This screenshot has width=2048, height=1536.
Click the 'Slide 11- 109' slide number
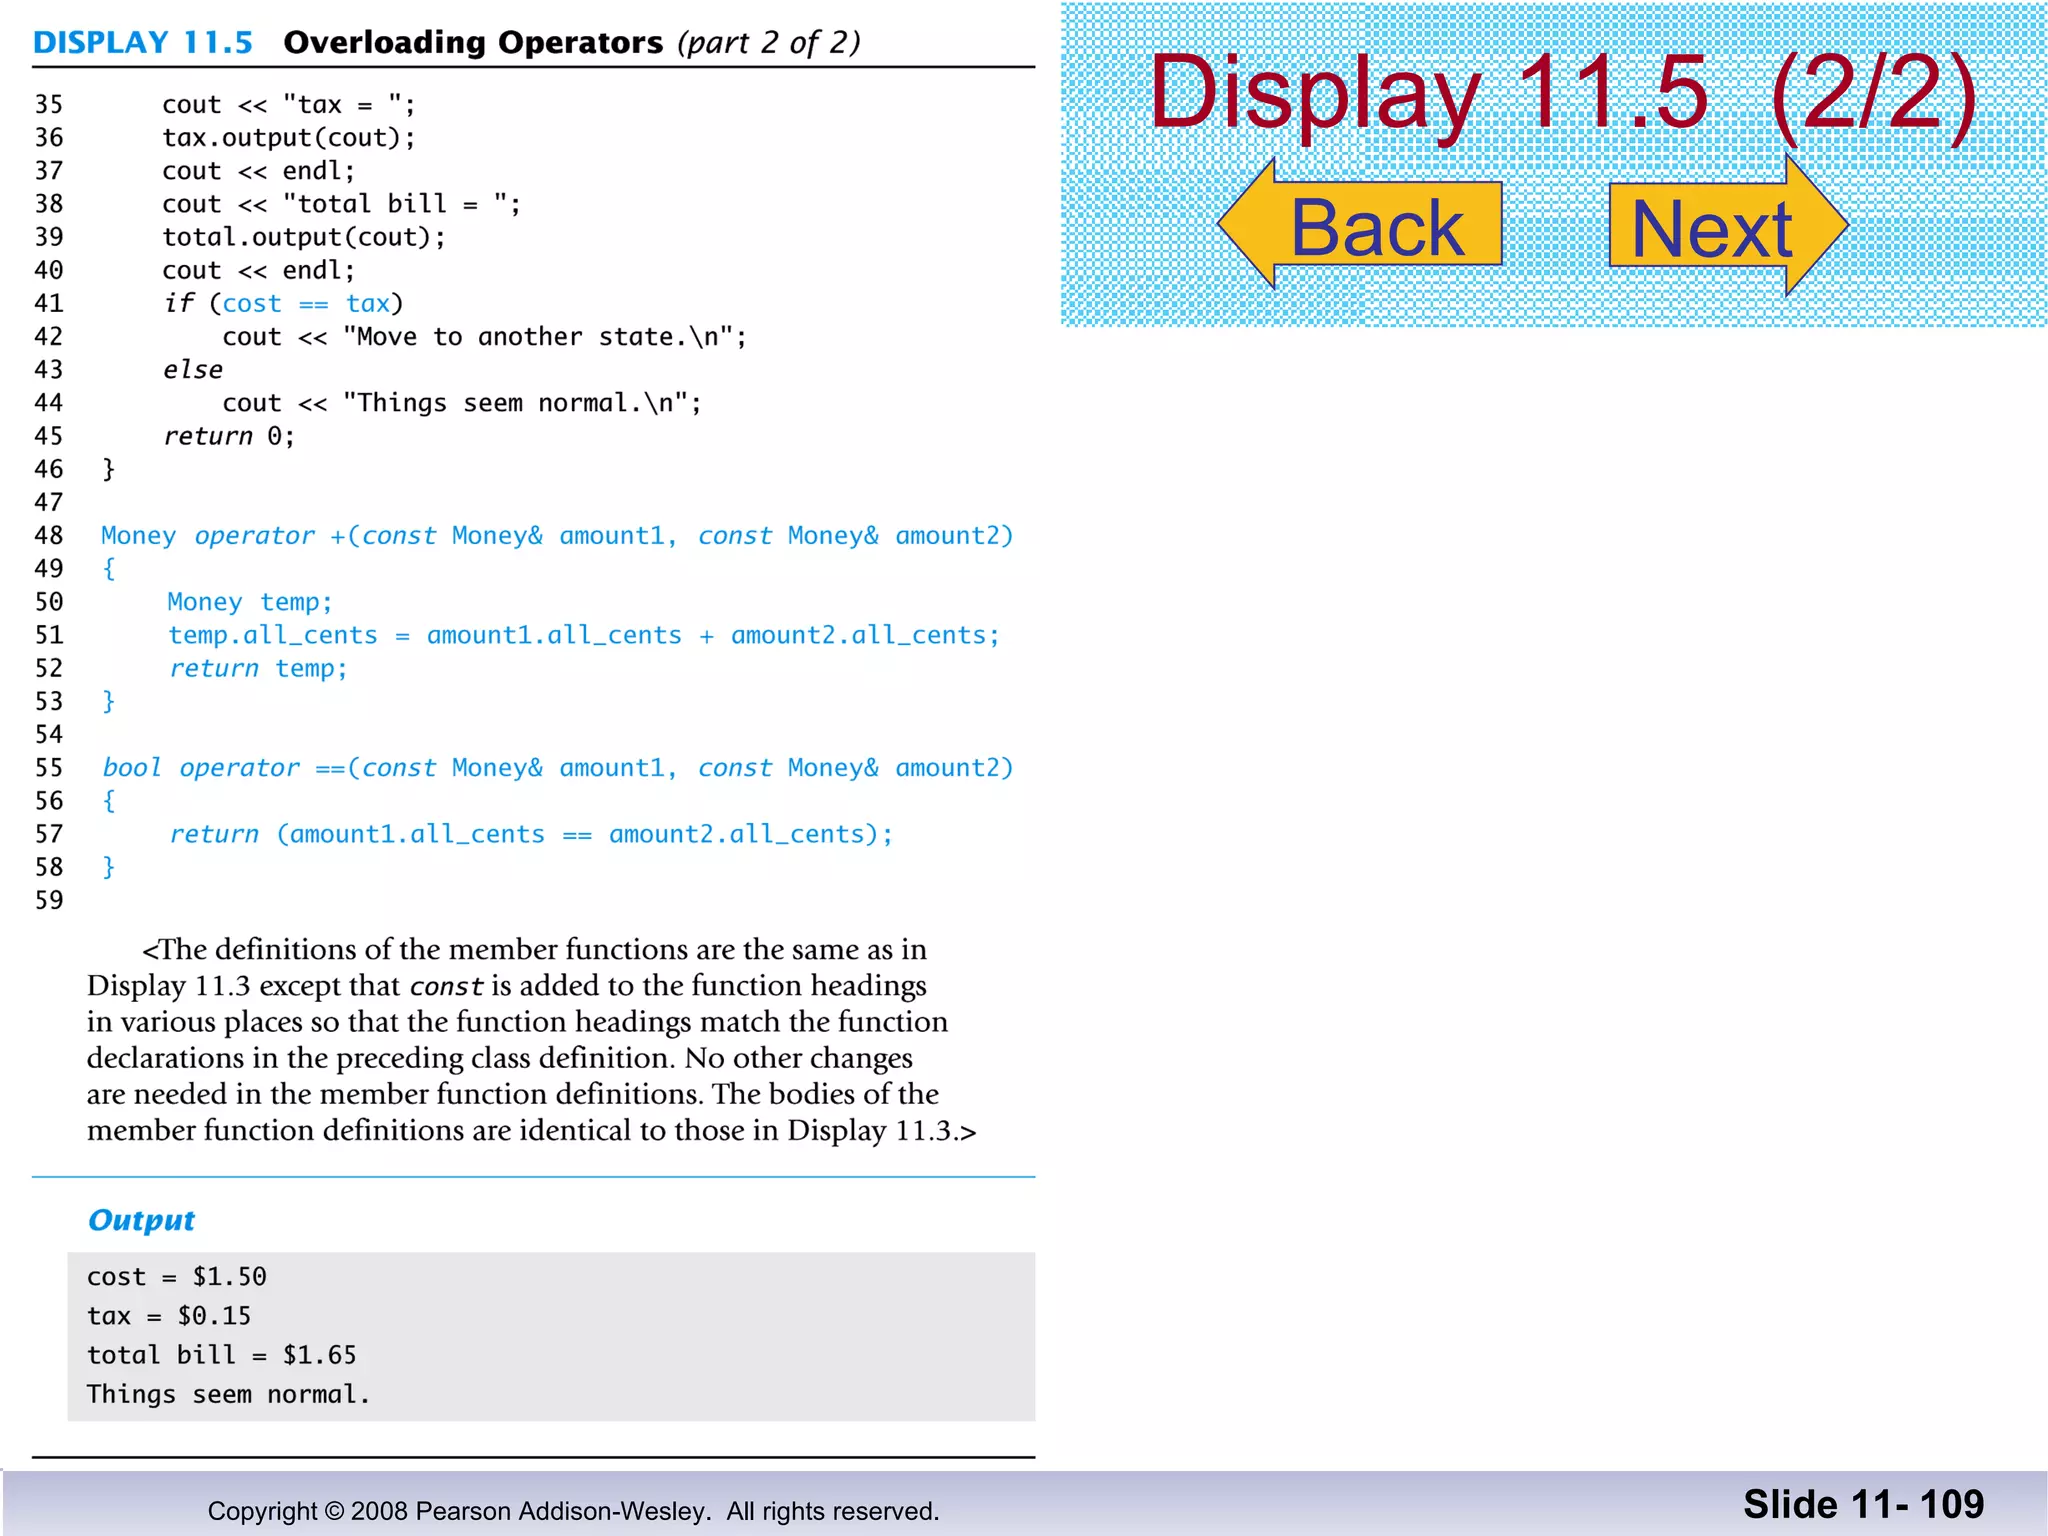coord(1864,1505)
